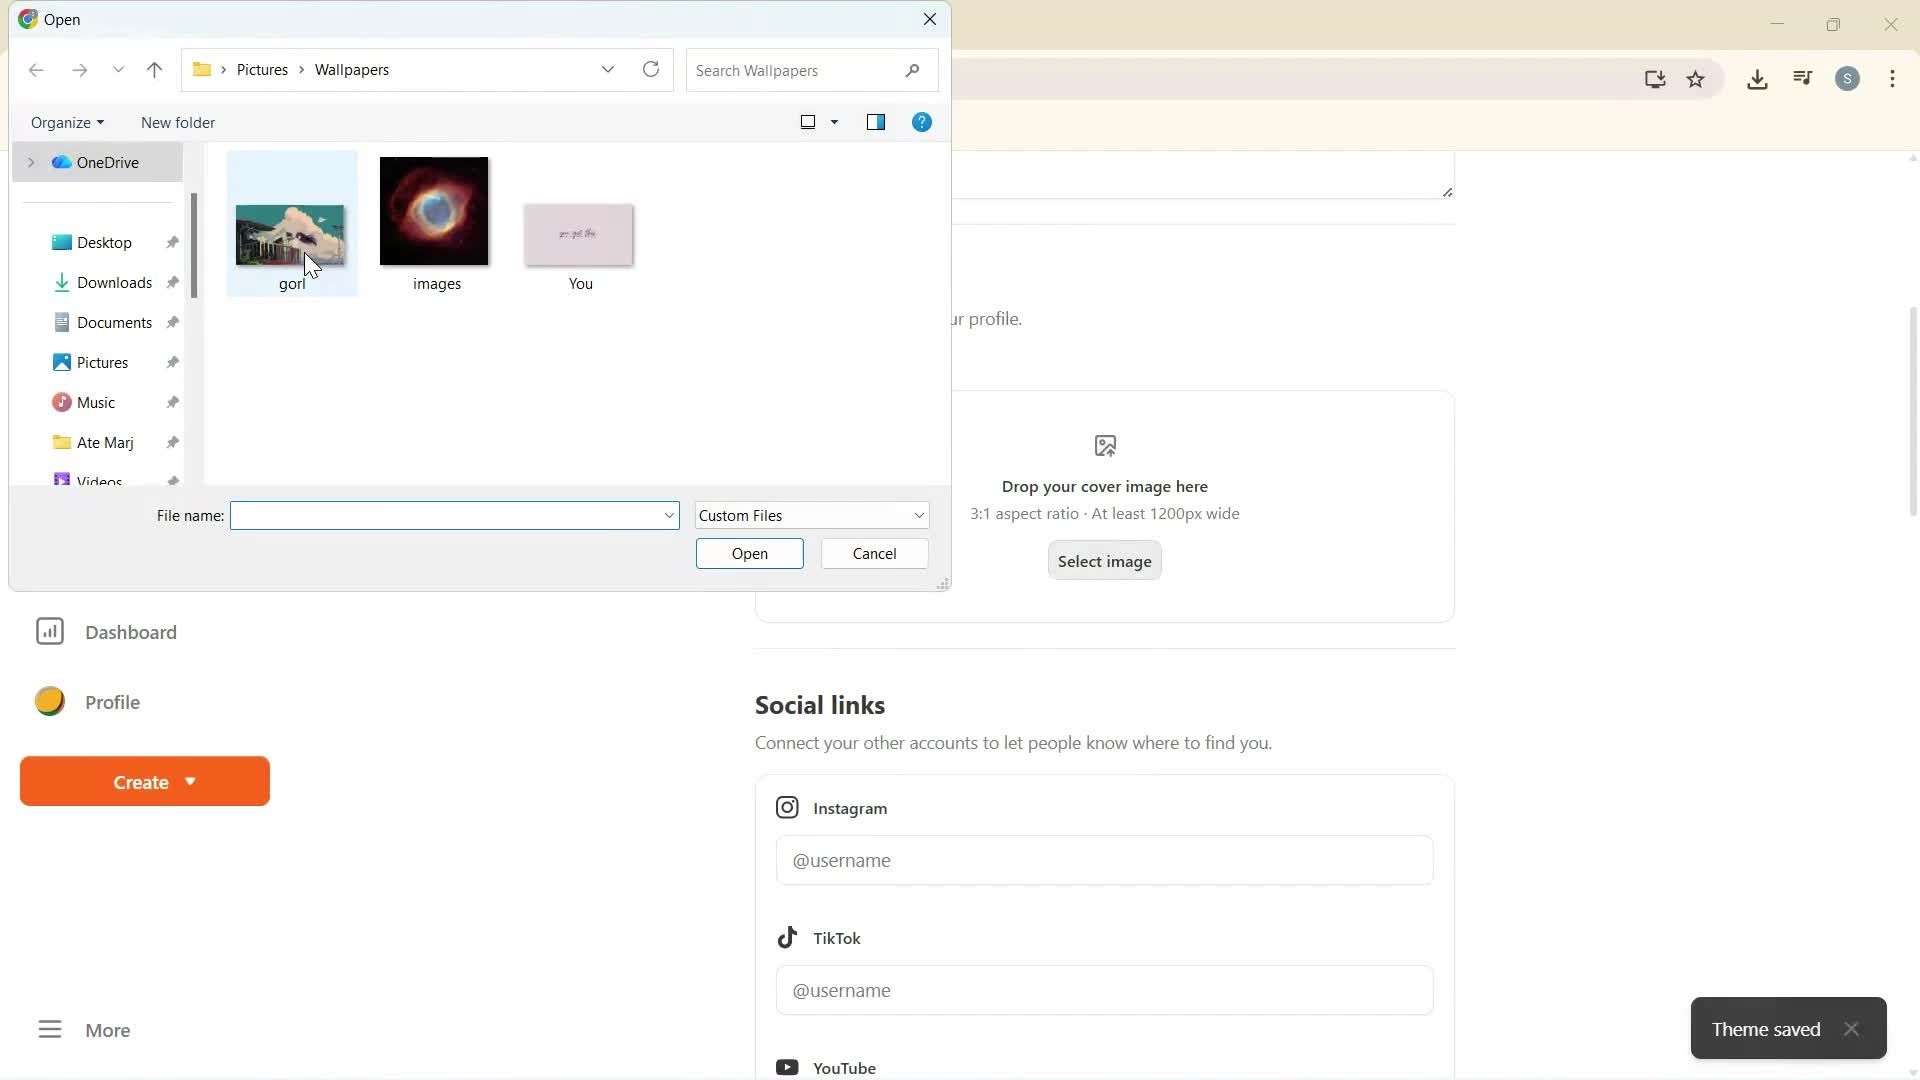Click the Help question mark in dialog
This screenshot has height=1080, width=1920.
[921, 122]
